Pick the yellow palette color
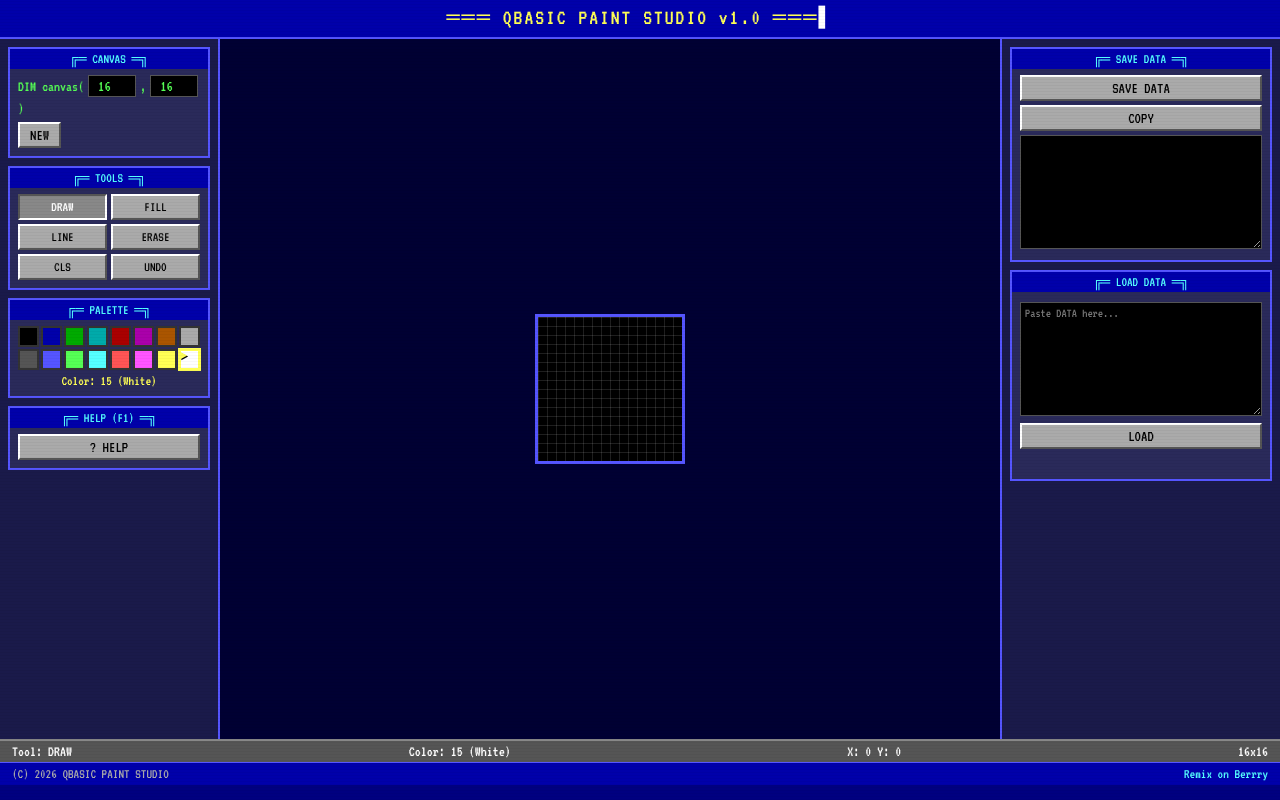This screenshot has width=1280, height=800. pos(166,359)
